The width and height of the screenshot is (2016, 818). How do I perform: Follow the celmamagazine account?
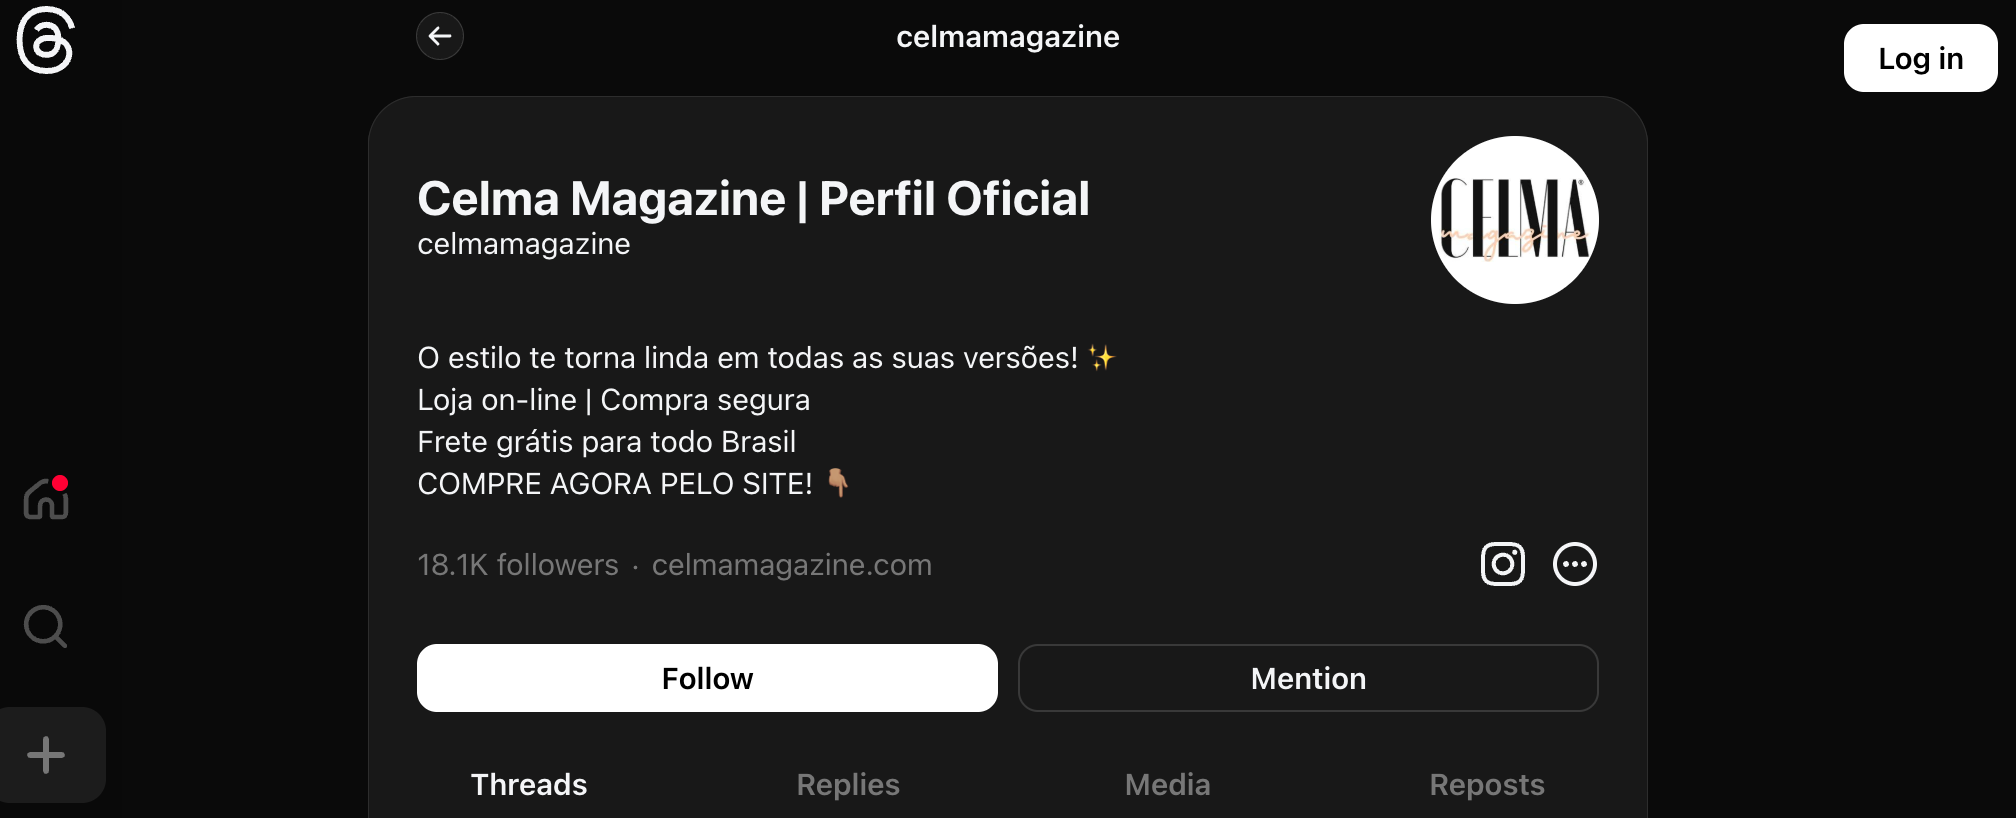coord(707,678)
